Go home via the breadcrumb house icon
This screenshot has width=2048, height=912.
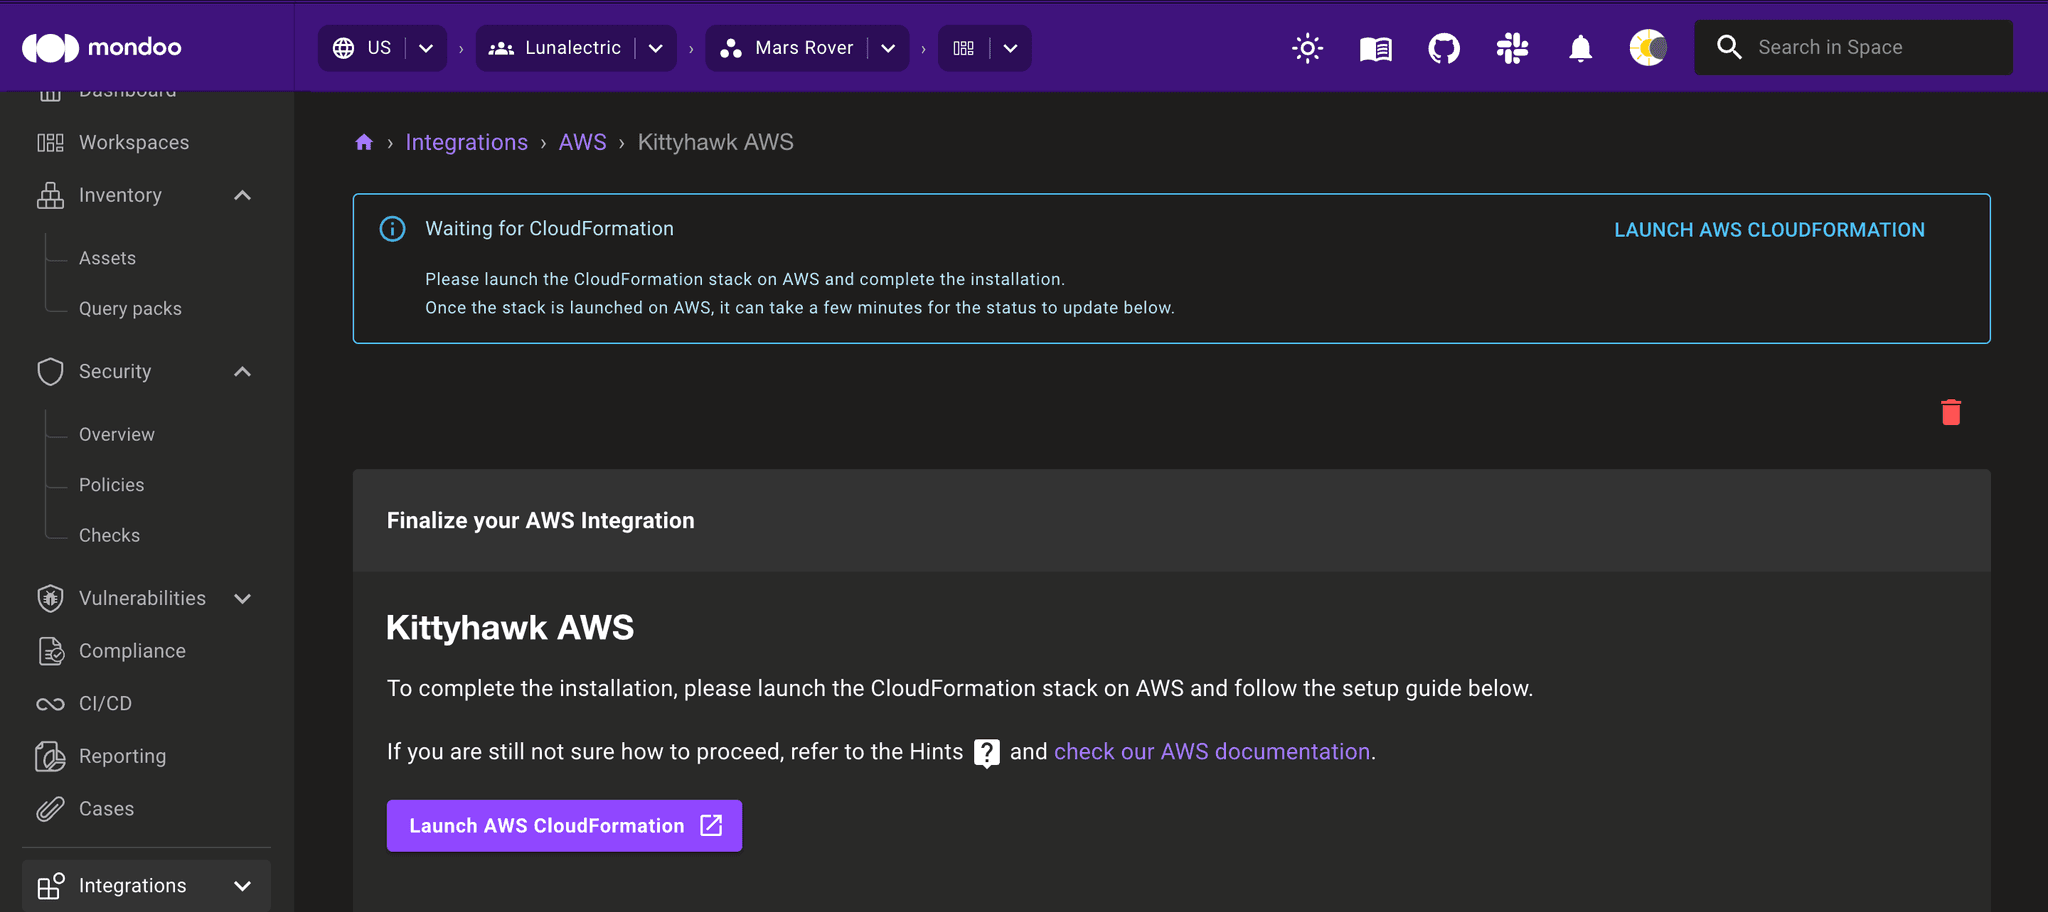364,142
